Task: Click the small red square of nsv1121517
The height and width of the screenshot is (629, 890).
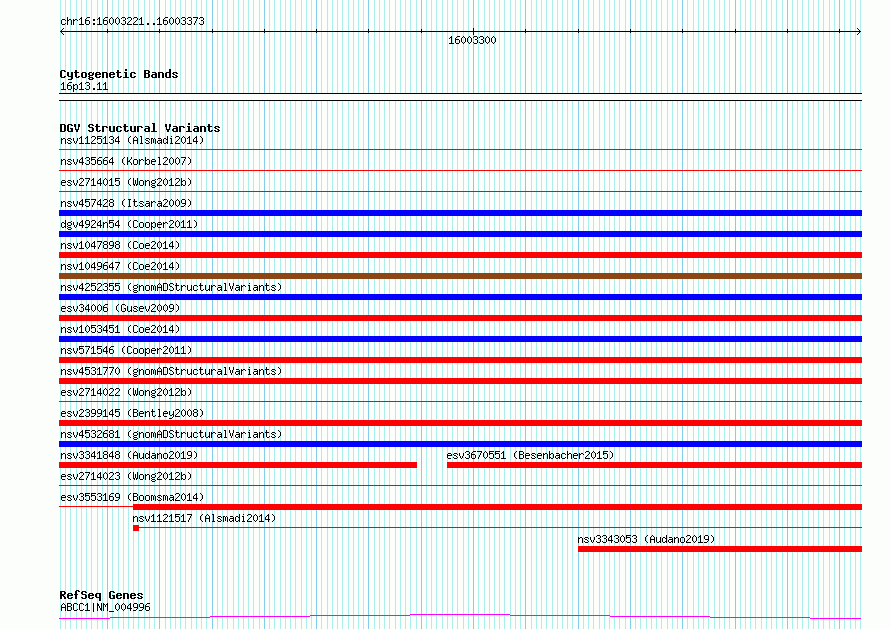Action: (x=136, y=528)
